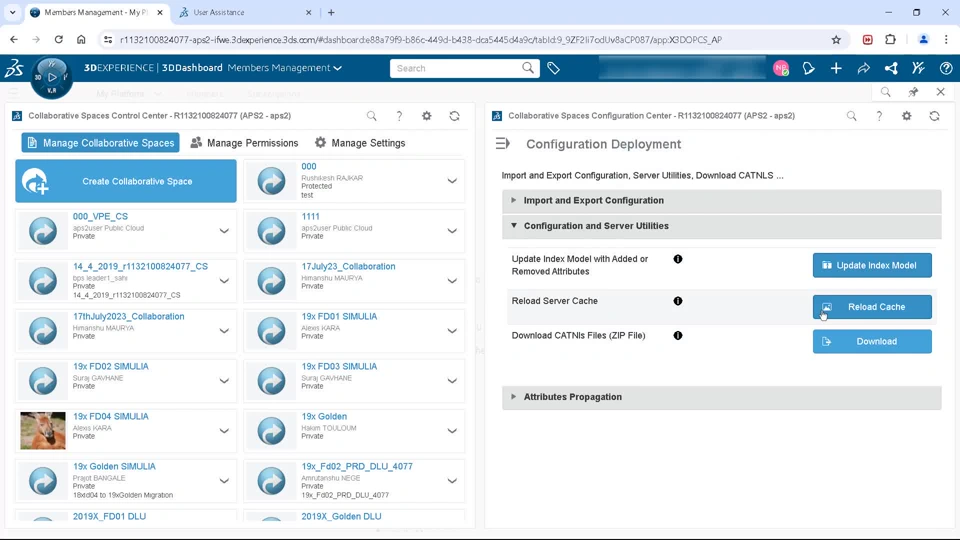Click Update Index Model button
This screenshot has width=960, height=540.
(872, 265)
